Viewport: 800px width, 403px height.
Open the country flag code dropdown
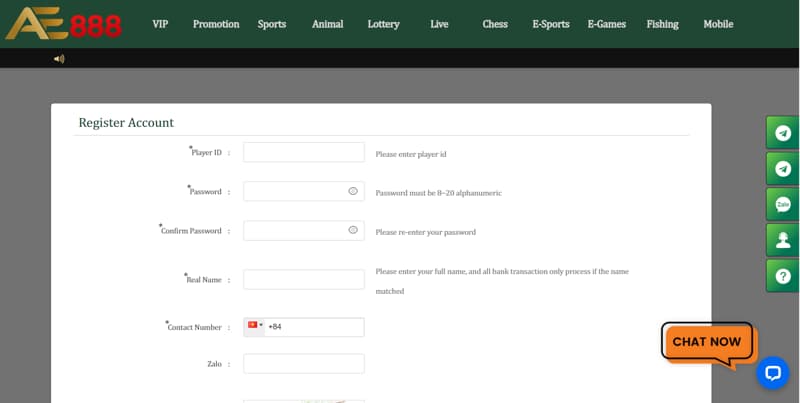(x=255, y=326)
